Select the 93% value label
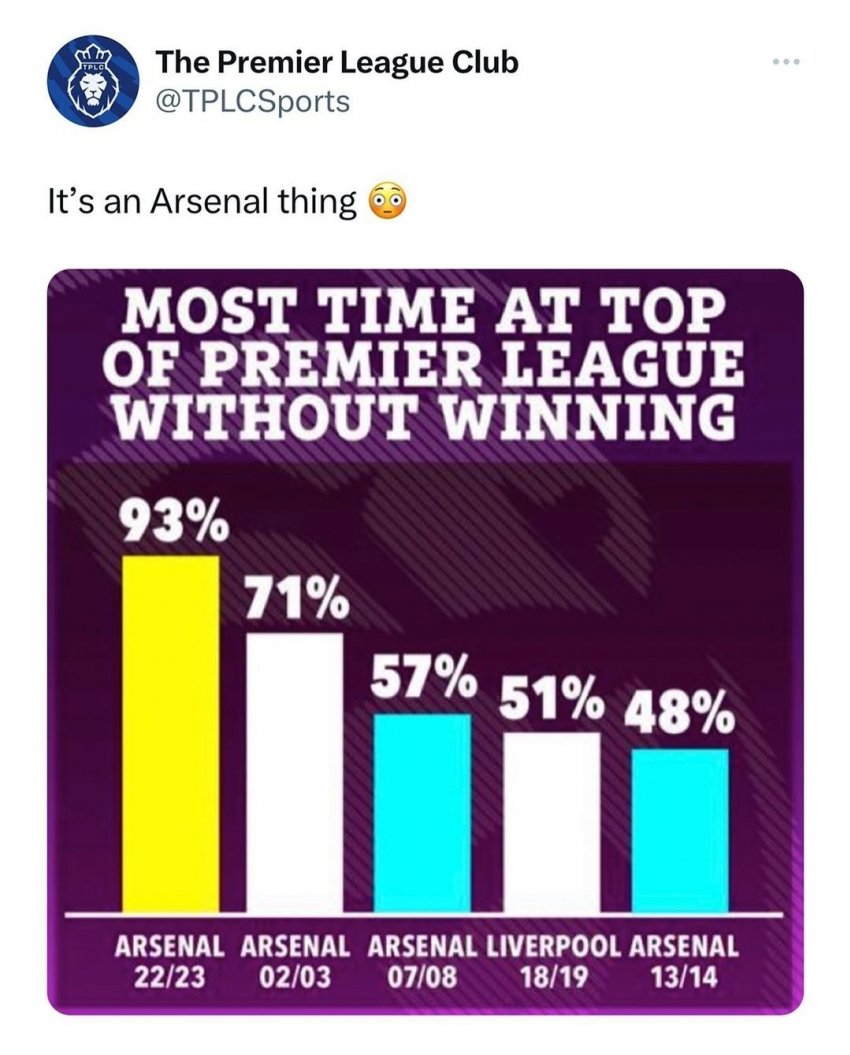This screenshot has width=850, height=1055. (x=173, y=521)
